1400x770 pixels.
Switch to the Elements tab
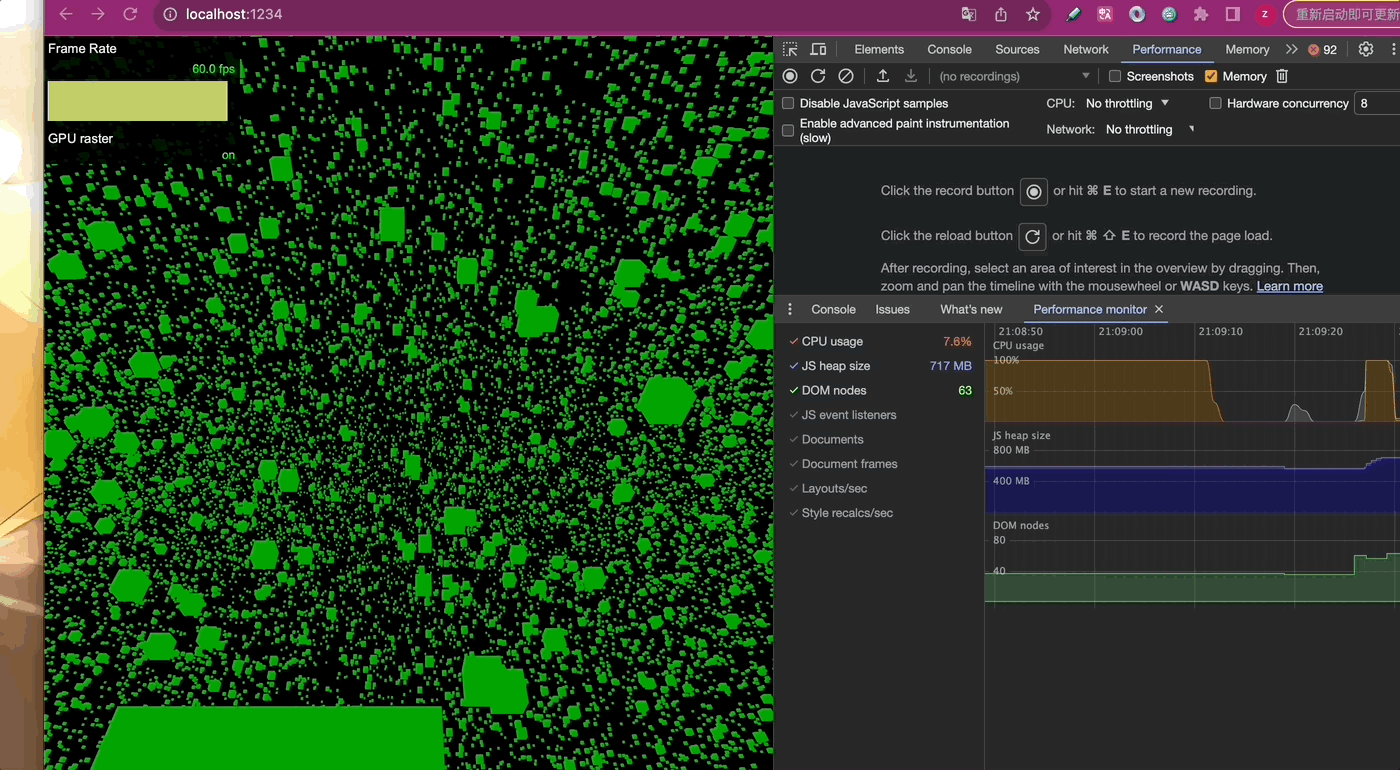[x=879, y=49]
